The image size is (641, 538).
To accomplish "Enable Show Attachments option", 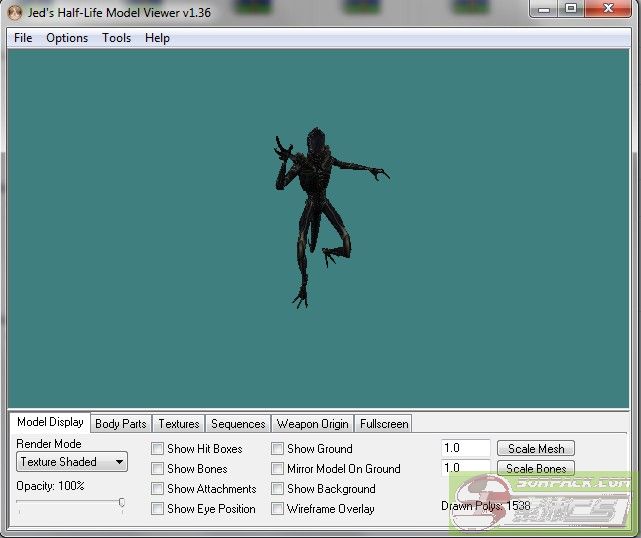I will [x=158, y=489].
